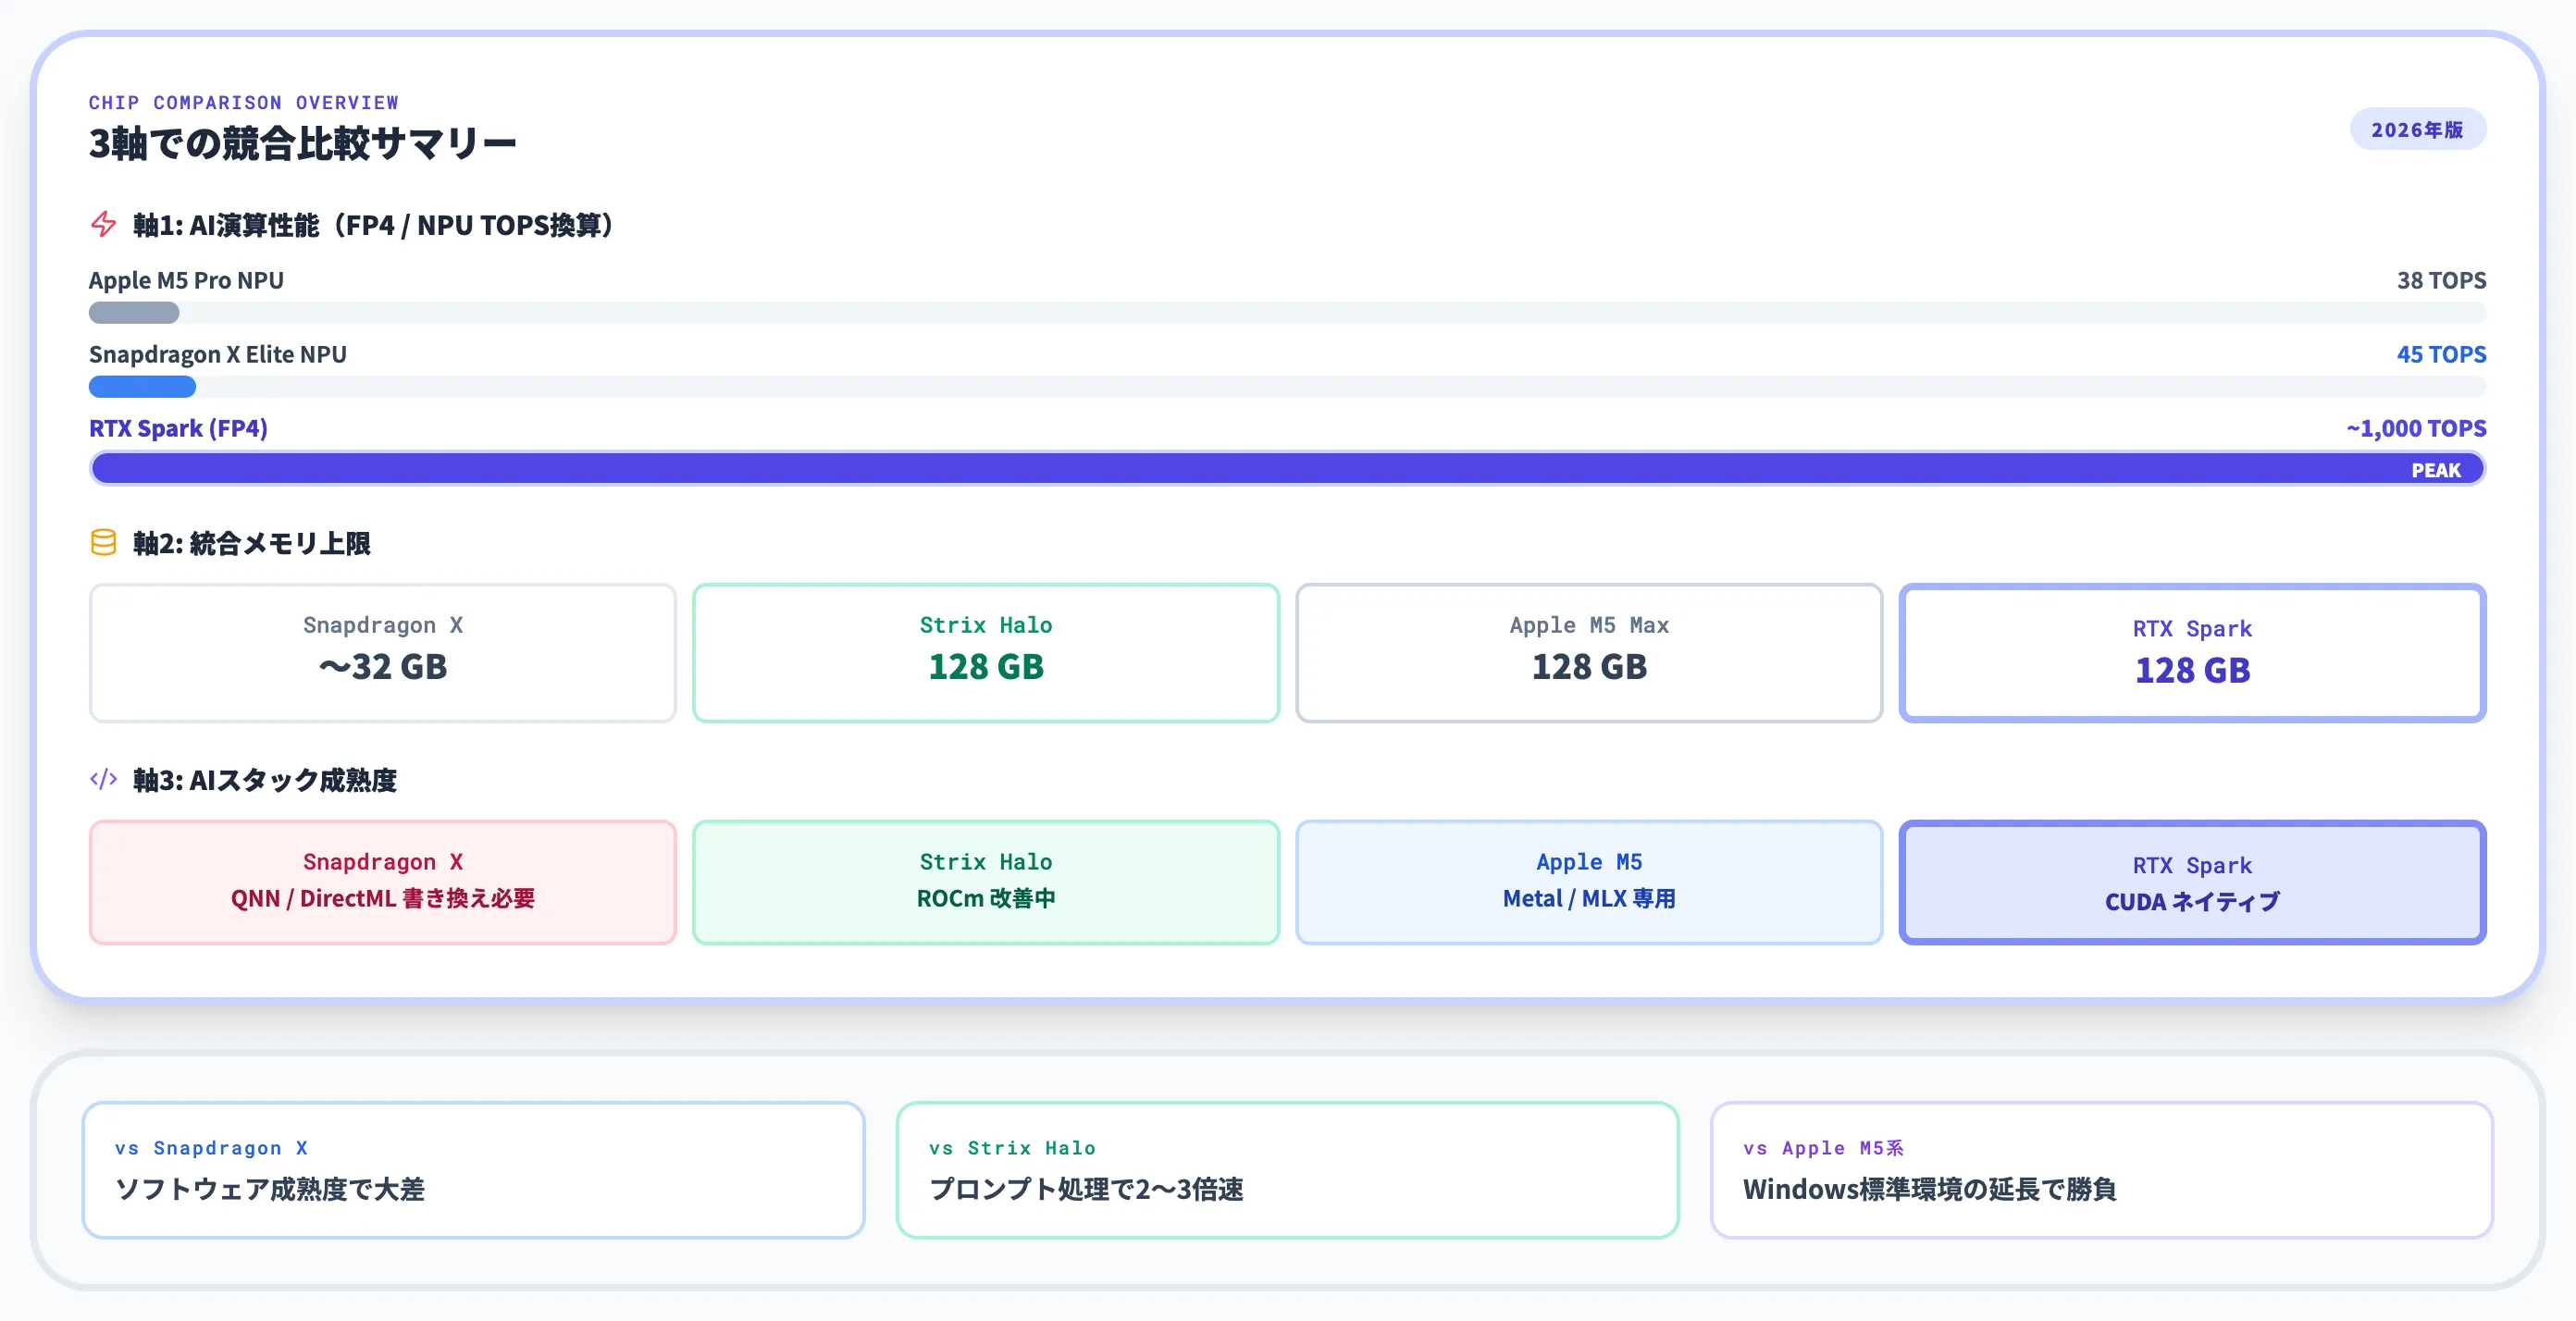Select the RTX Spark CUDA ネイティブ card
2576x1321 pixels.
(2192, 882)
